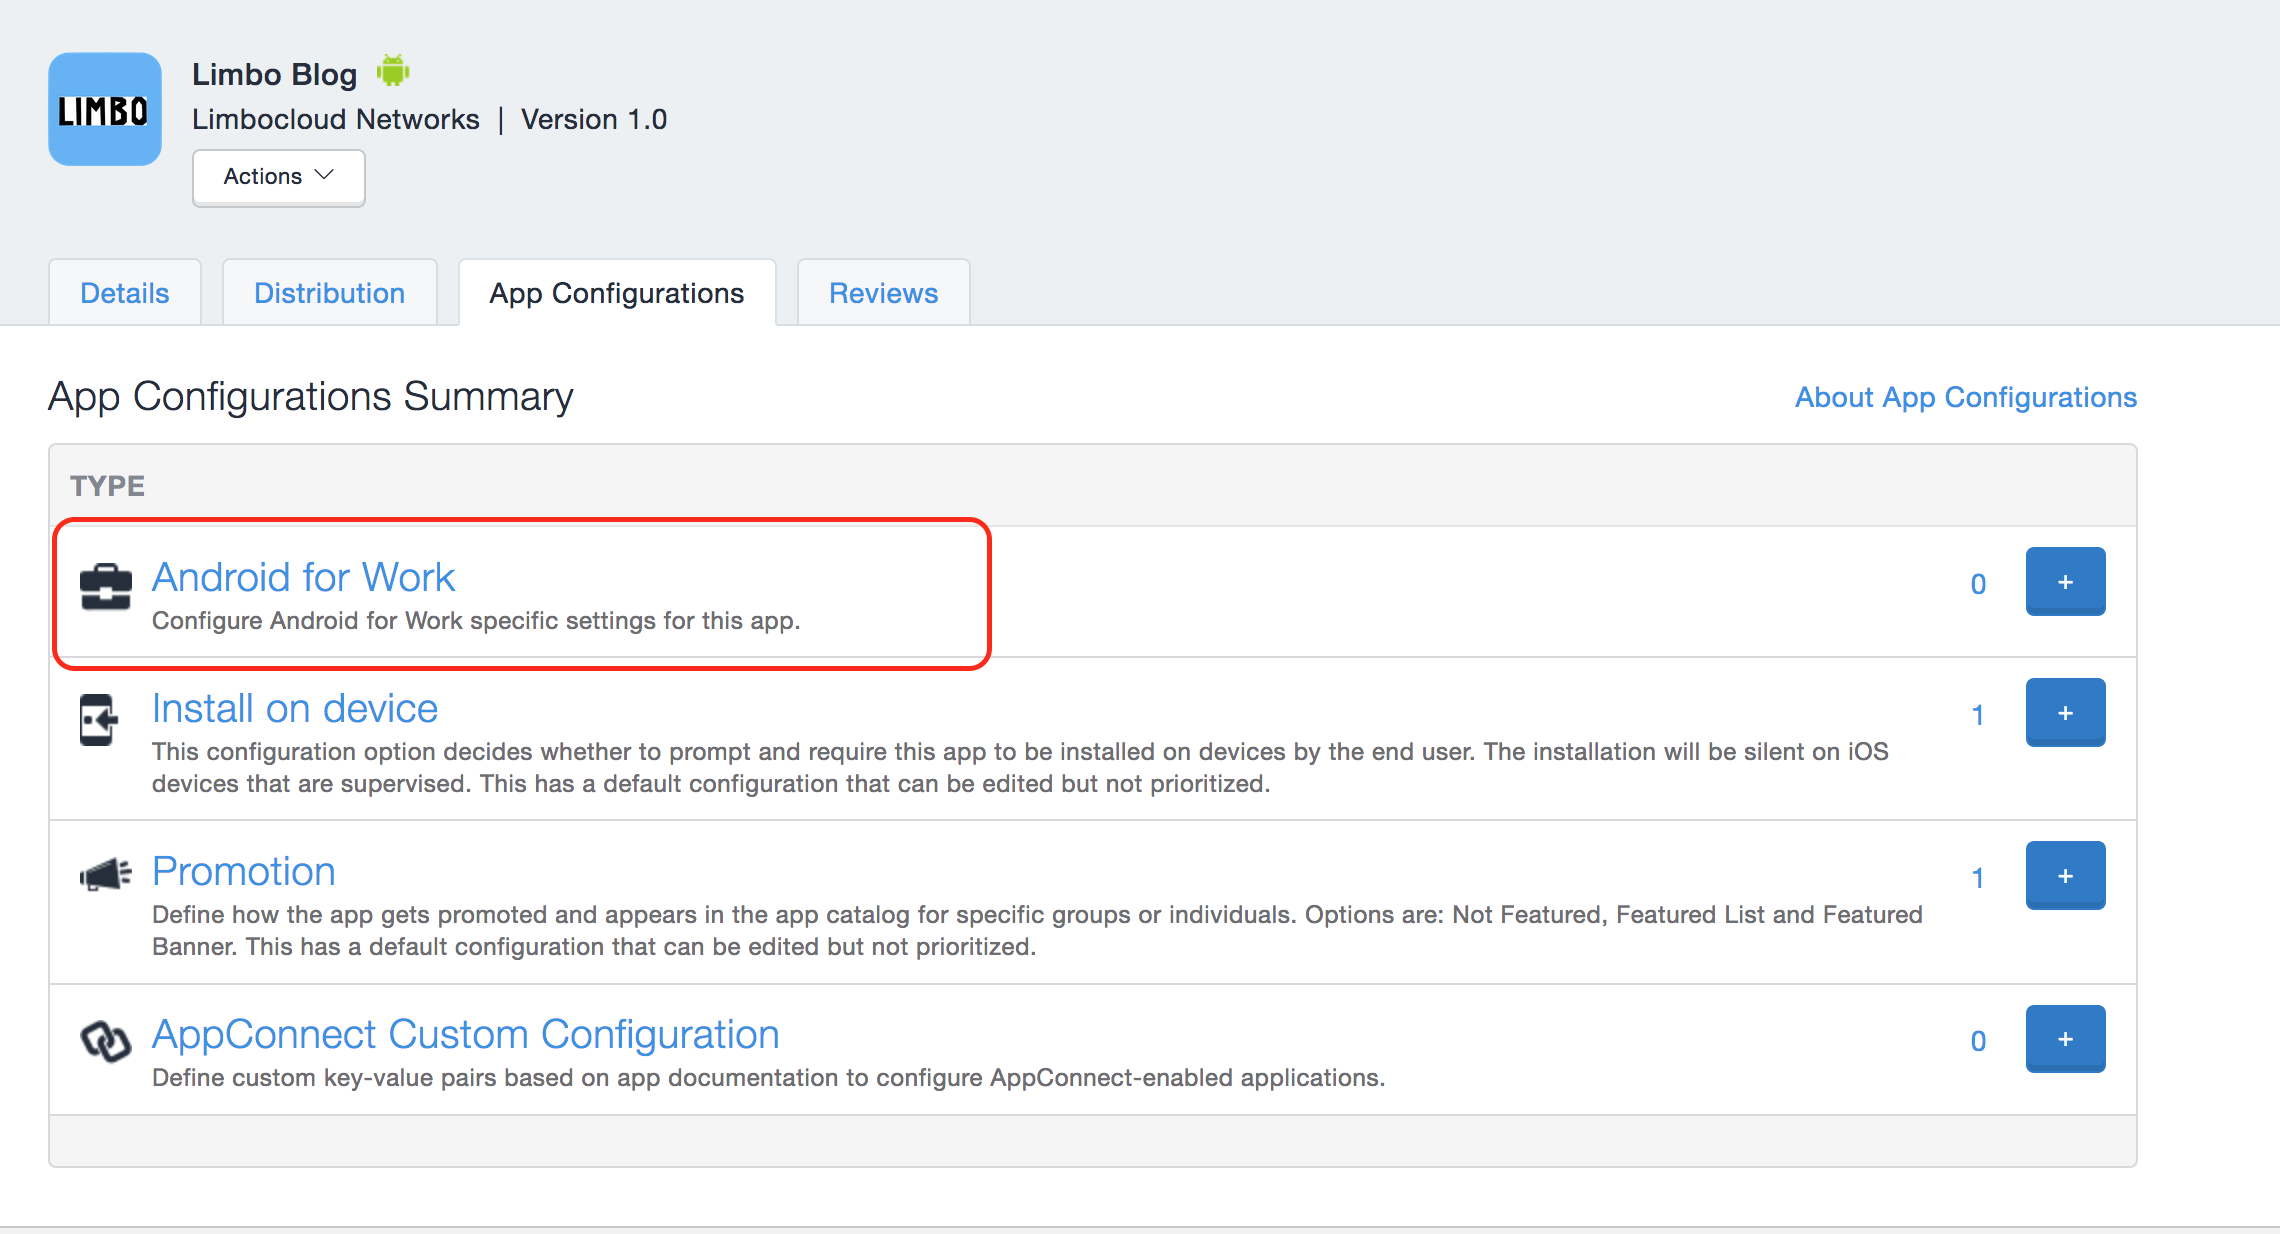
Task: Click the megaphone Promotion icon
Action: [104, 875]
